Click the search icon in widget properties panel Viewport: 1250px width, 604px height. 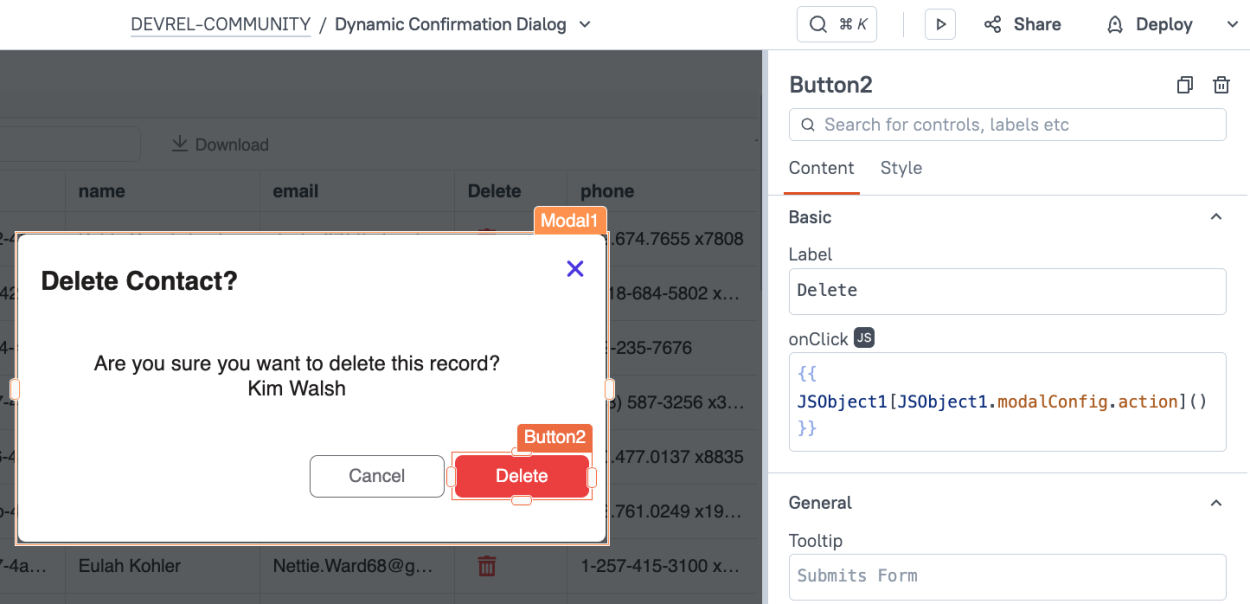pyautogui.click(x=807, y=124)
